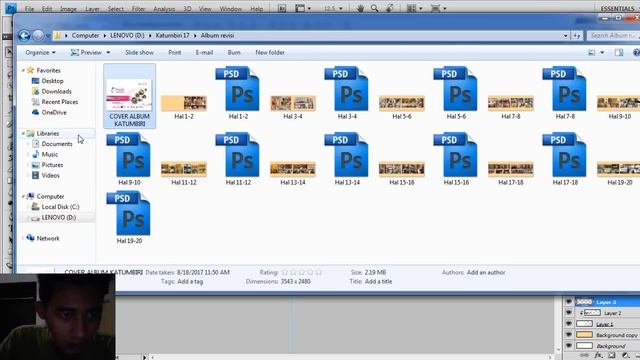The width and height of the screenshot is (640, 360).
Task: Click the ESSENTIALS workspace button
Action: pyautogui.click(x=617, y=9)
